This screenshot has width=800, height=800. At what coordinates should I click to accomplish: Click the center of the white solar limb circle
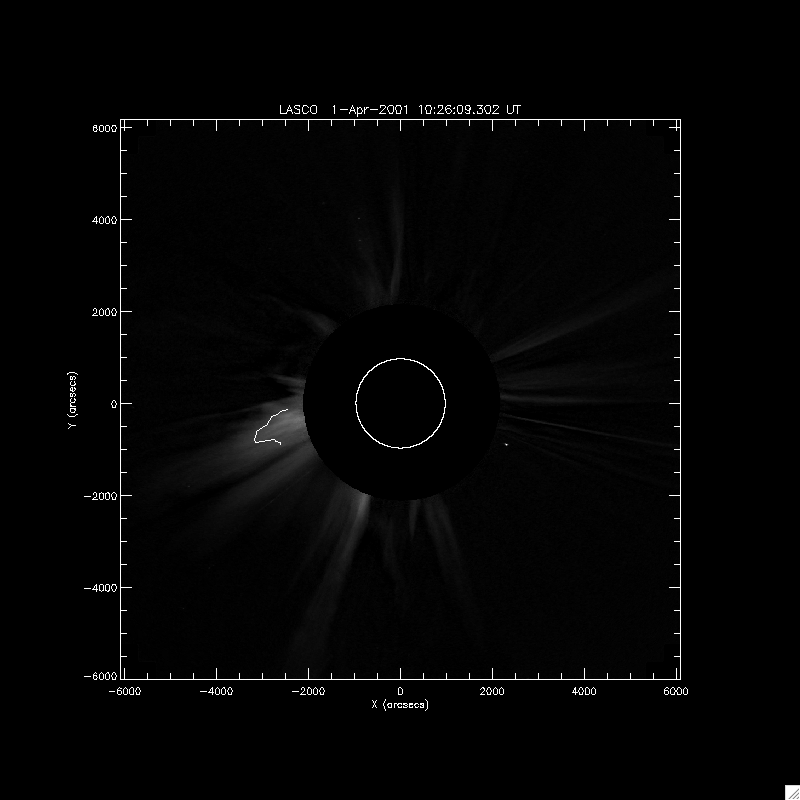click(400, 403)
